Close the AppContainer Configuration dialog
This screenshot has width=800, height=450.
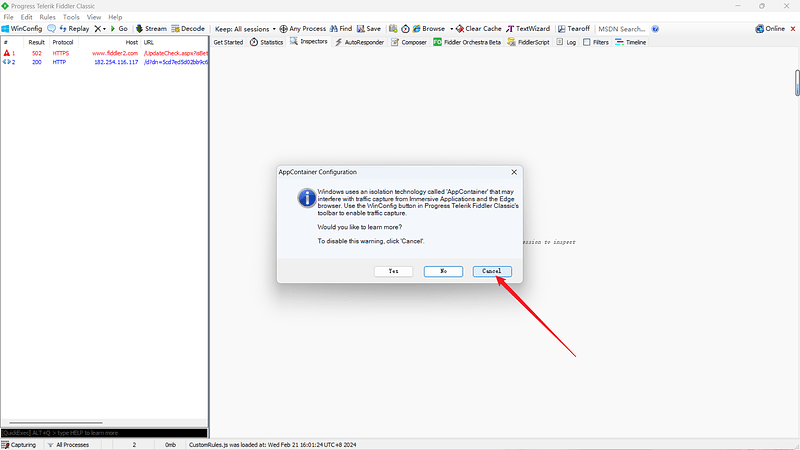(x=514, y=172)
